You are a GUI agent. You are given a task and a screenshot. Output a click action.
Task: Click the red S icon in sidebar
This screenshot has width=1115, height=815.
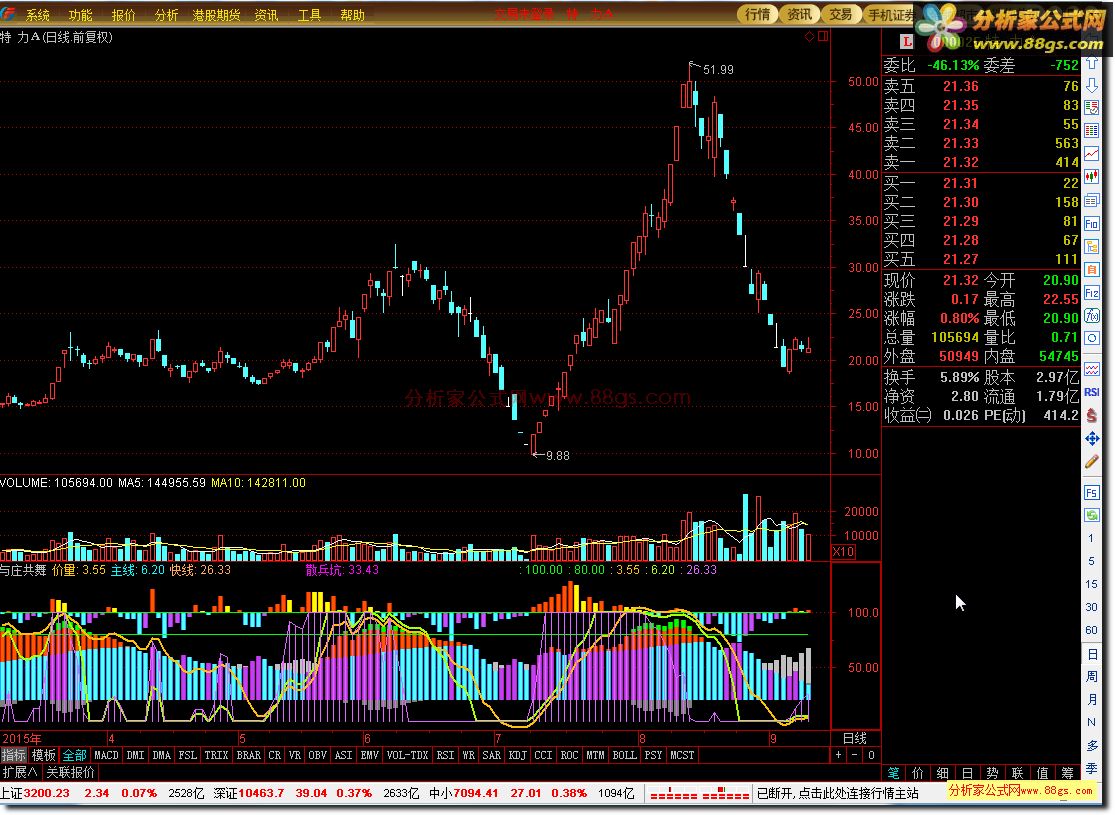1092,415
